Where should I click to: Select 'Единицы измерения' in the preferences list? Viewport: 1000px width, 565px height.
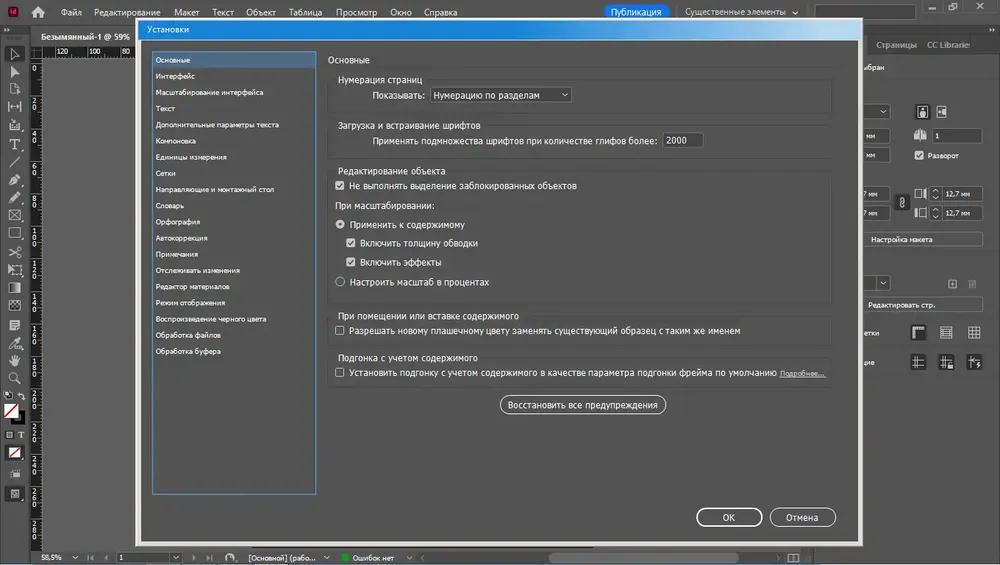click(190, 157)
